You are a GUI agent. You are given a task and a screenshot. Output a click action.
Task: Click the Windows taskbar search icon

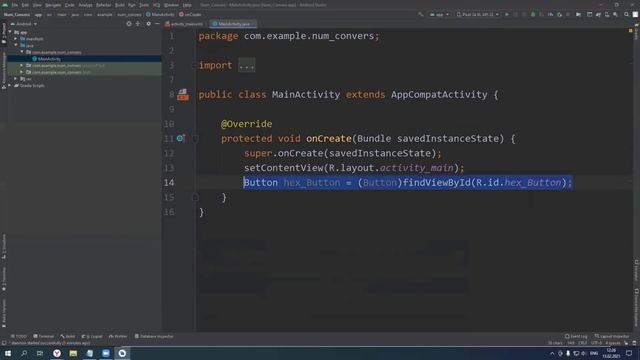click(24, 353)
